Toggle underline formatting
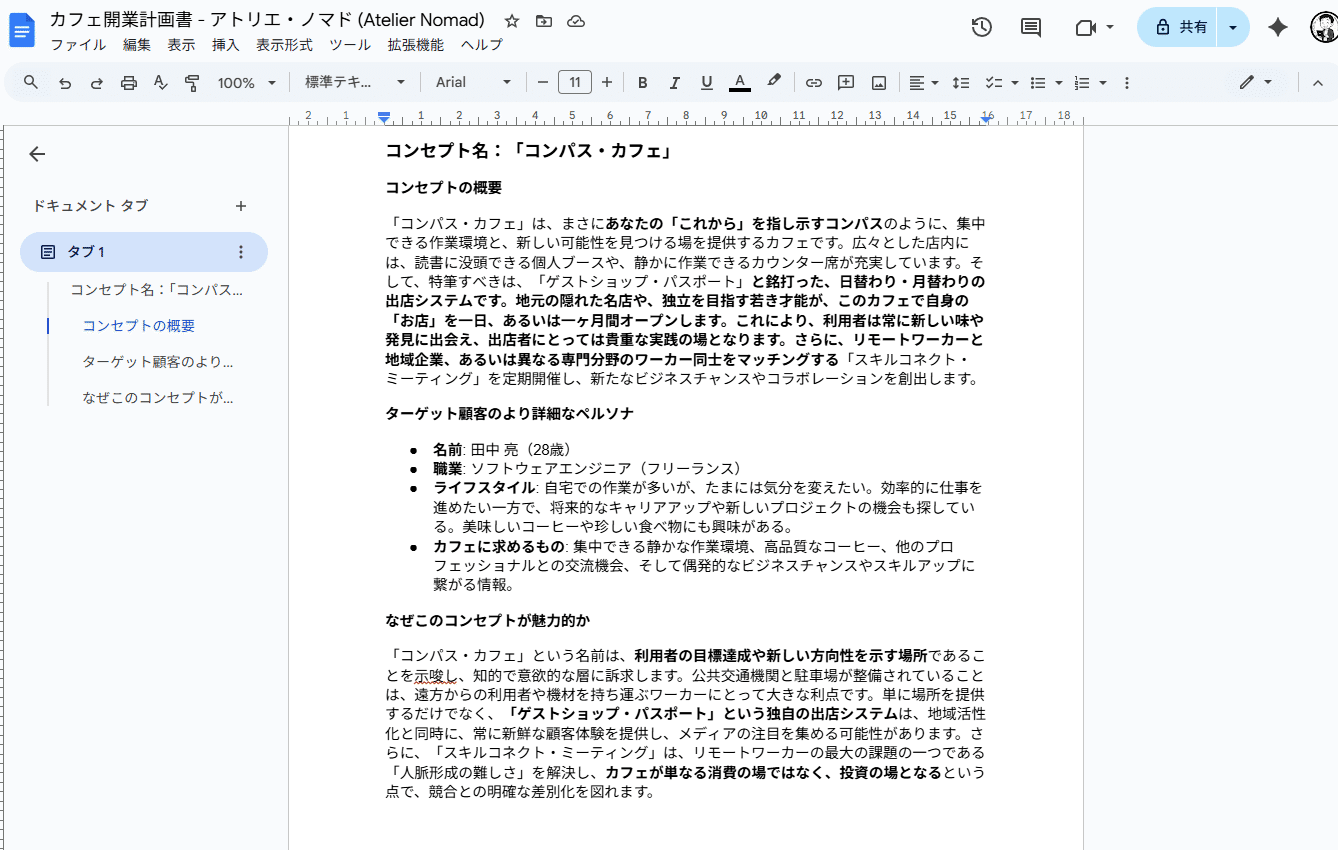1338x850 pixels. (707, 82)
